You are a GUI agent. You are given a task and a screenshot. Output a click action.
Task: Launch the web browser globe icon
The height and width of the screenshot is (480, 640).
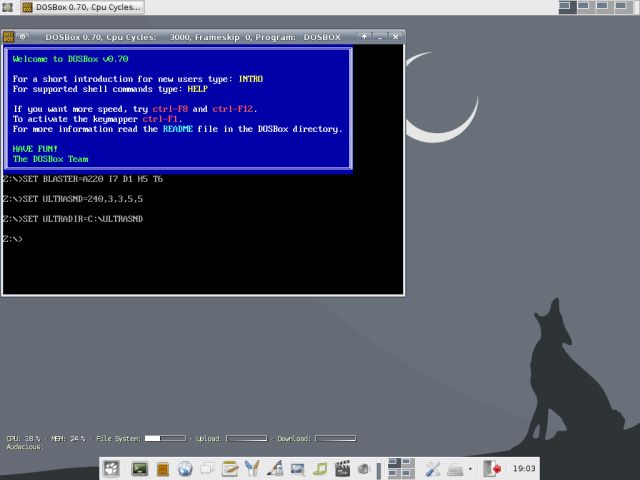(x=185, y=468)
